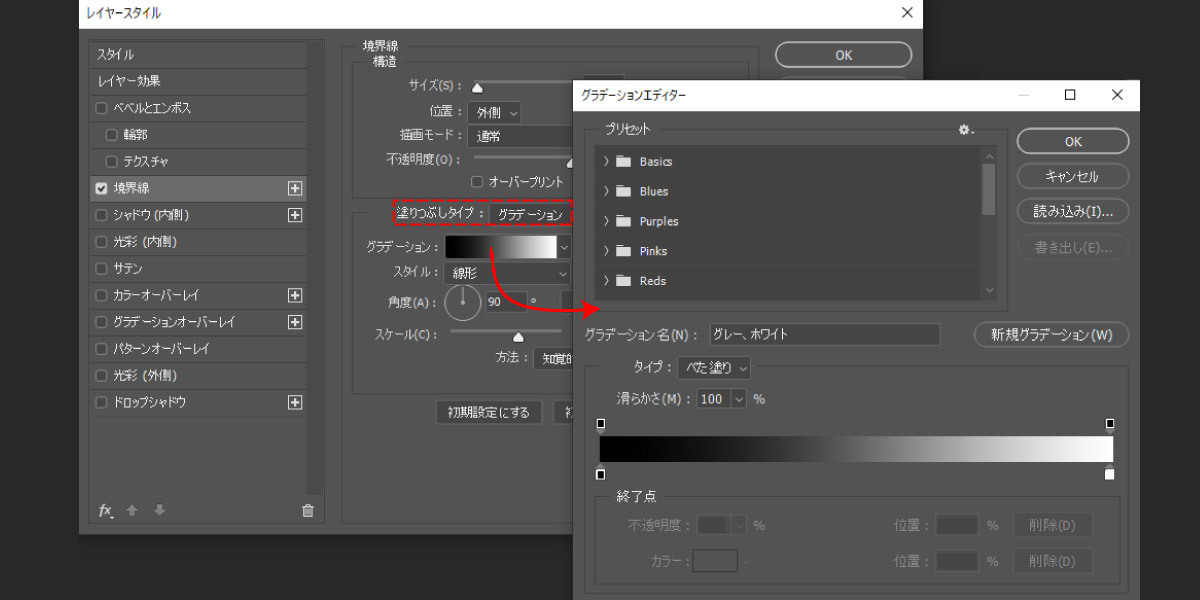This screenshot has width=1200, height=600.
Task: Click the 読み込み(I)... button
Action: [x=1073, y=211]
